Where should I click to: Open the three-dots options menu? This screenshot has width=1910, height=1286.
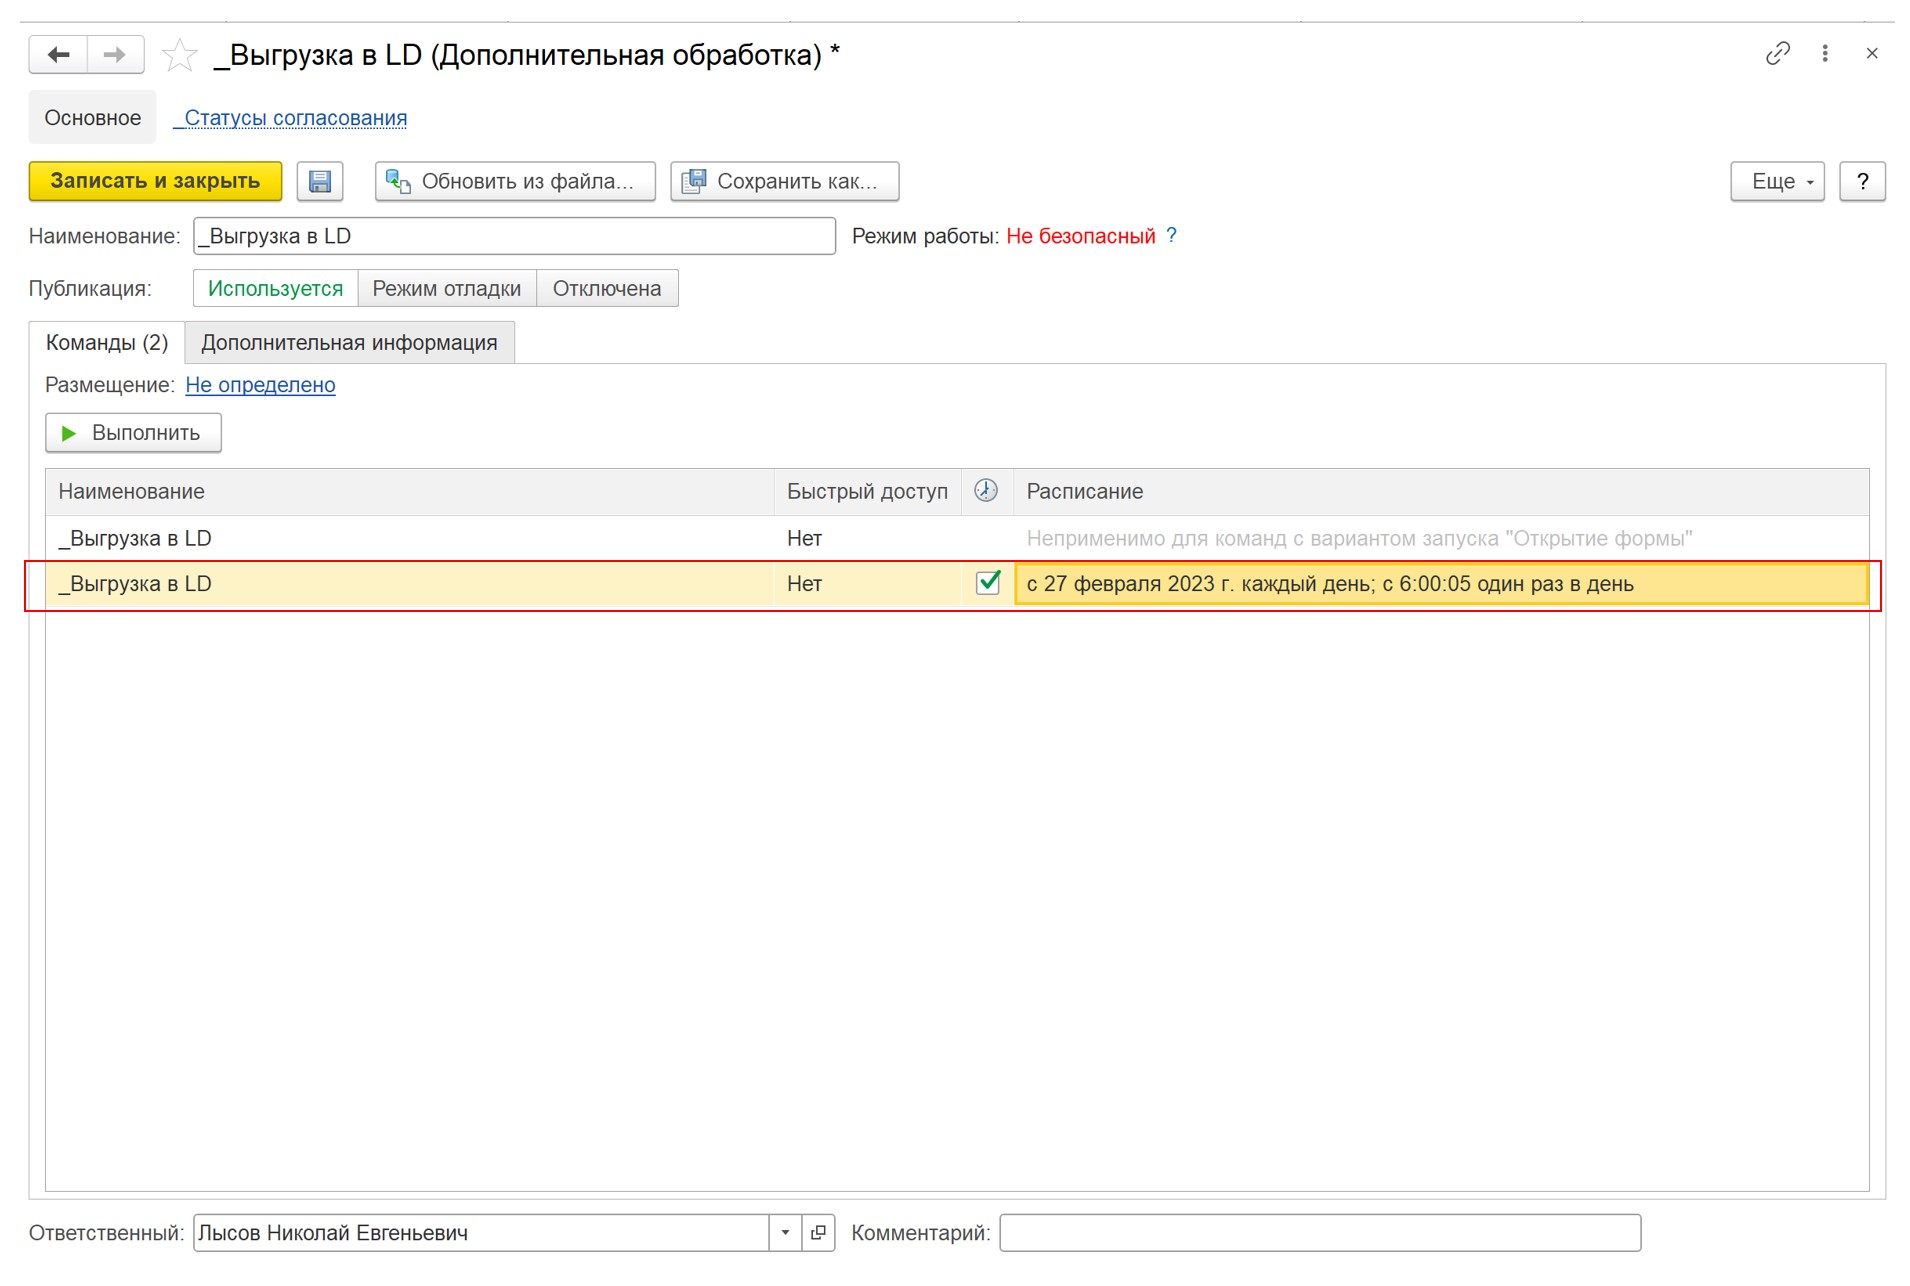click(x=1824, y=53)
